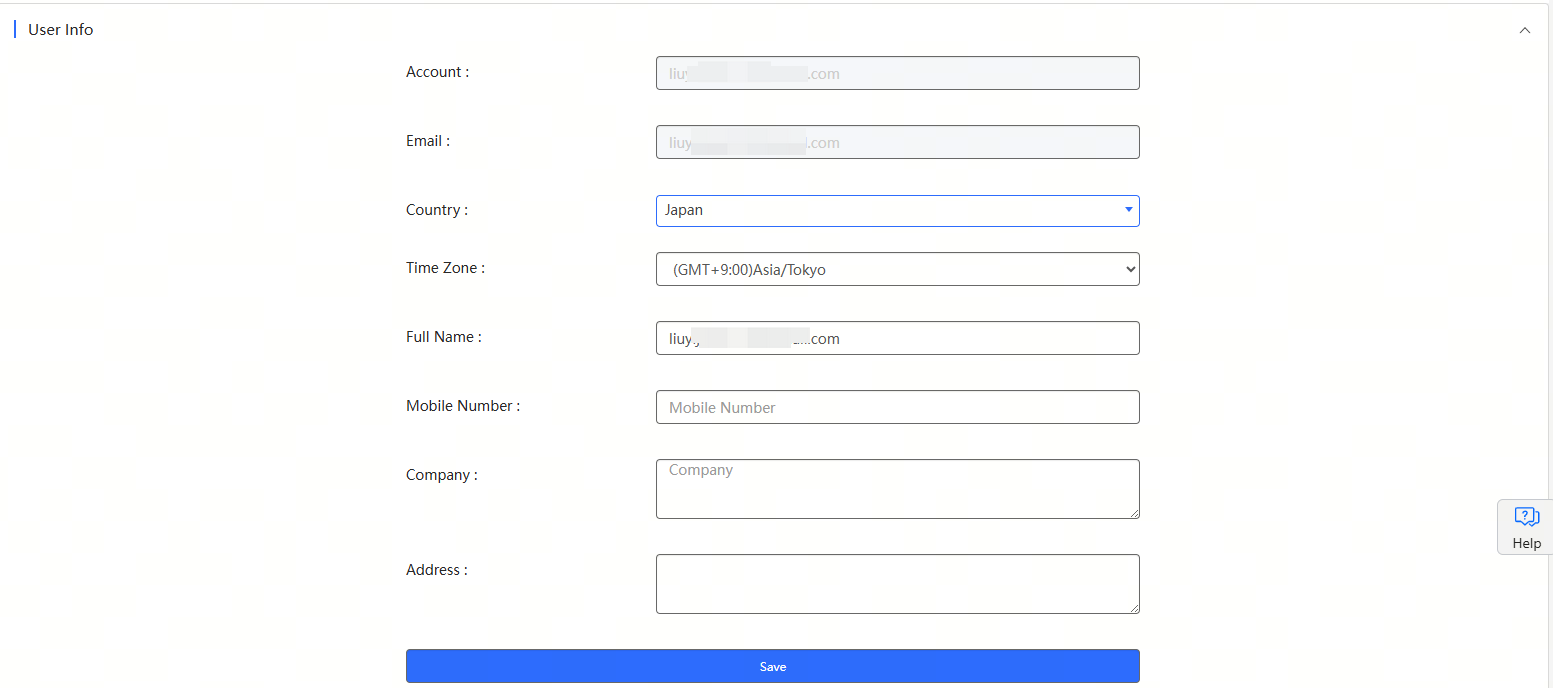Click the Help chat icon
The width and height of the screenshot is (1553, 688).
pyautogui.click(x=1526, y=517)
